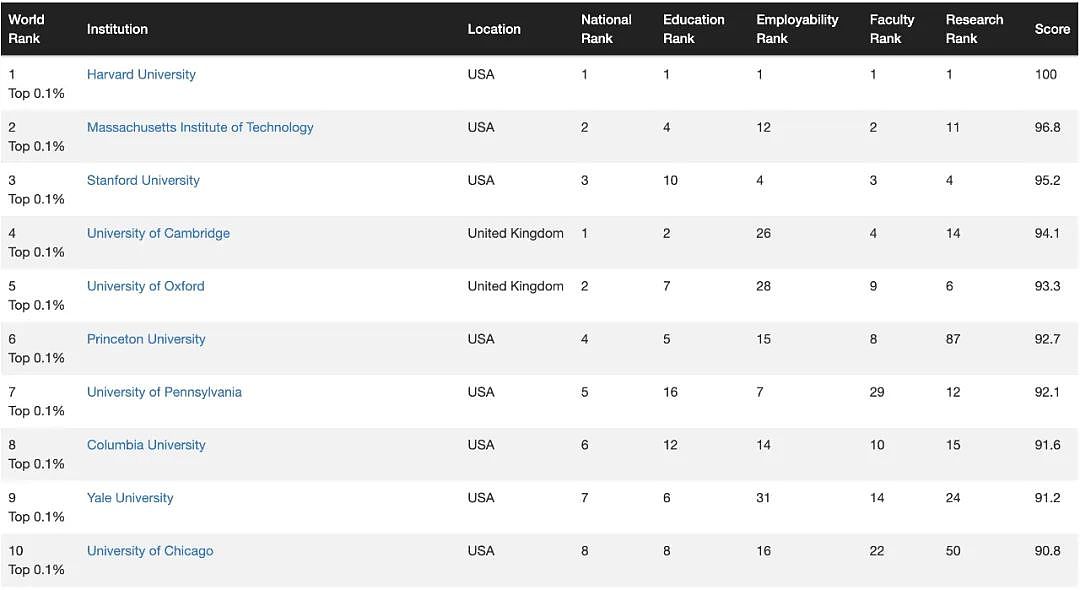
Task: Sort by World Rank column header
Action: [x=26, y=29]
